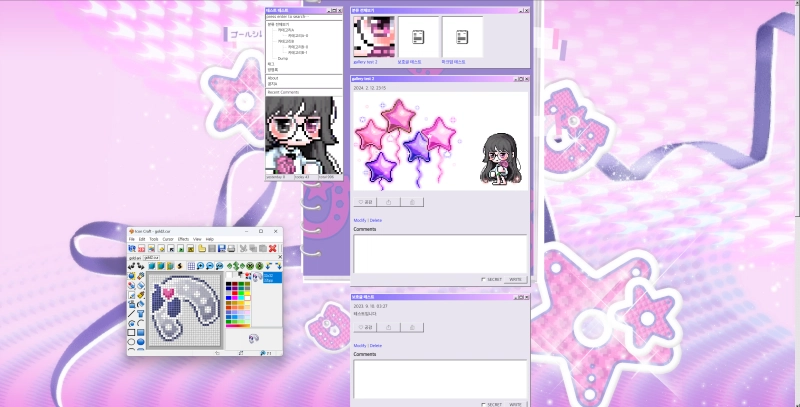Open the About link in blog sidebar
Screen dimensions: 800x407
pyautogui.click(x=273, y=77)
